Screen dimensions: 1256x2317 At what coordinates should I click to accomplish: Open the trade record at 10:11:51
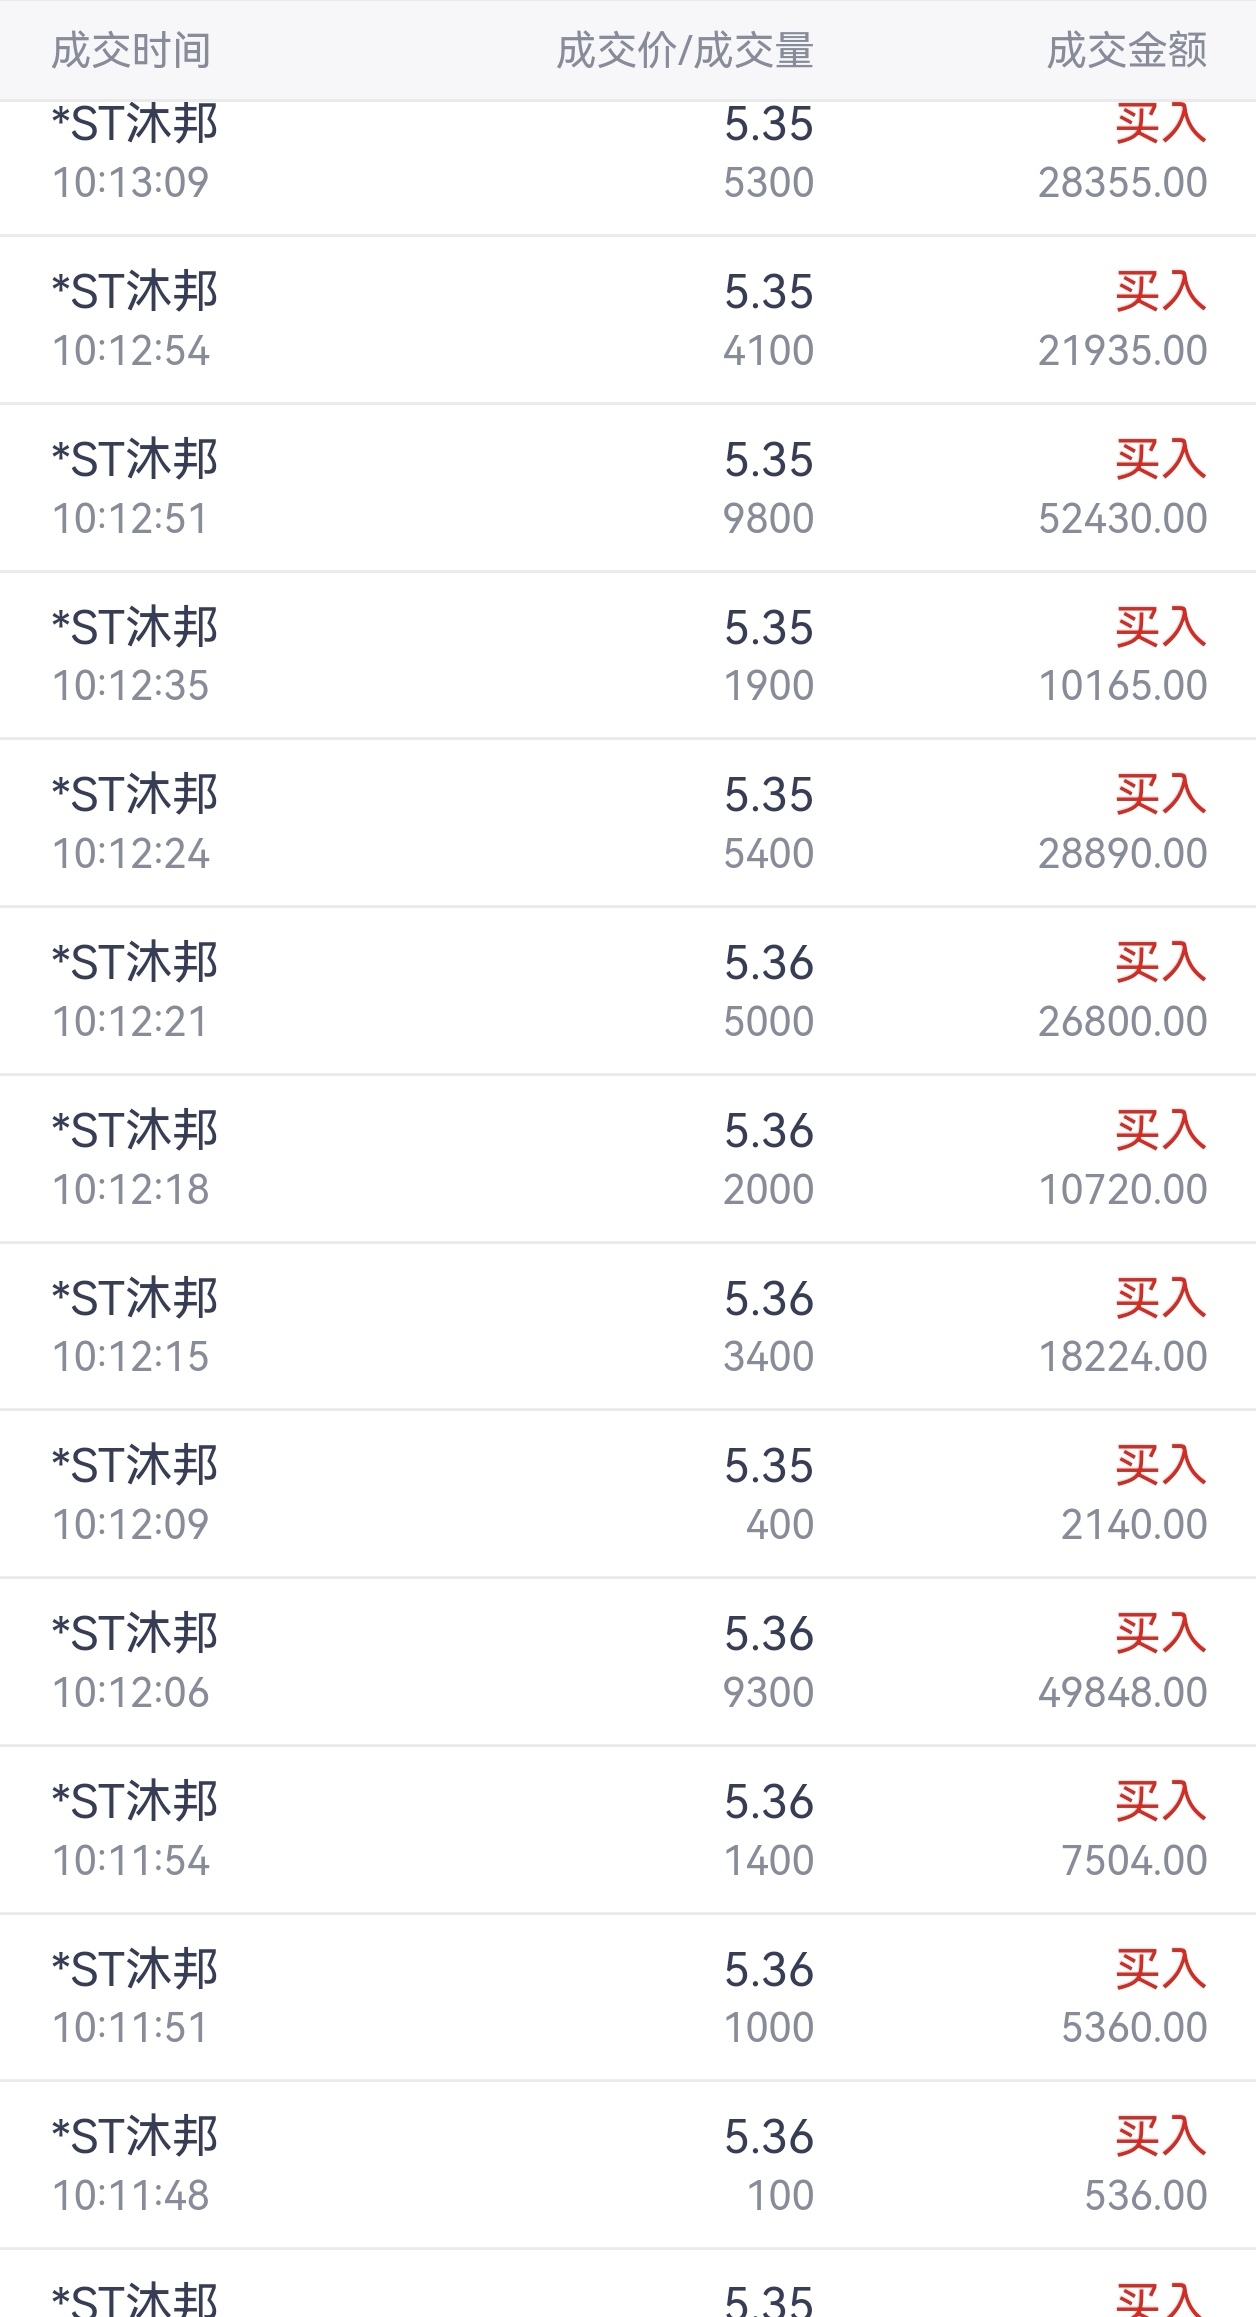pyautogui.click(x=628, y=1998)
